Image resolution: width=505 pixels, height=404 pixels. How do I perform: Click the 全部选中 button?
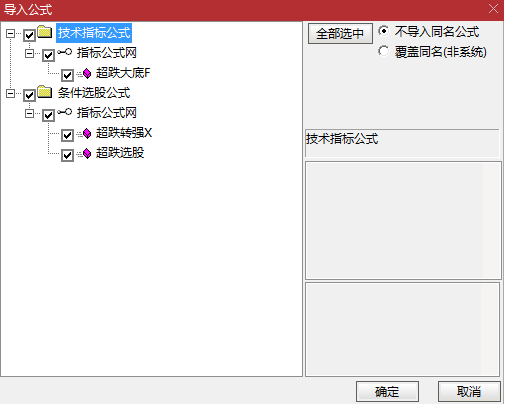coord(340,33)
